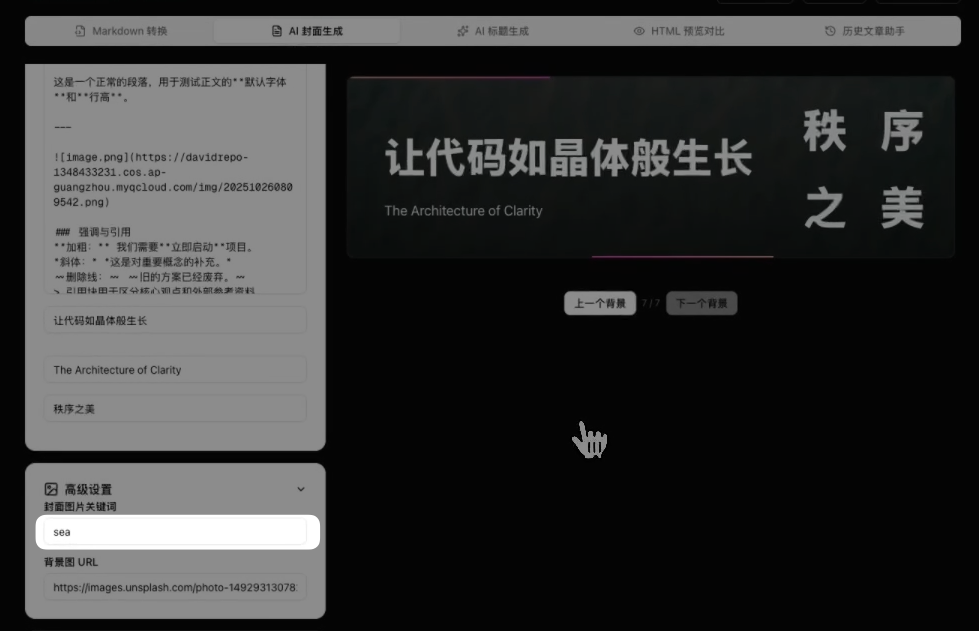Click the document icon on AI 封面生成

(277, 31)
